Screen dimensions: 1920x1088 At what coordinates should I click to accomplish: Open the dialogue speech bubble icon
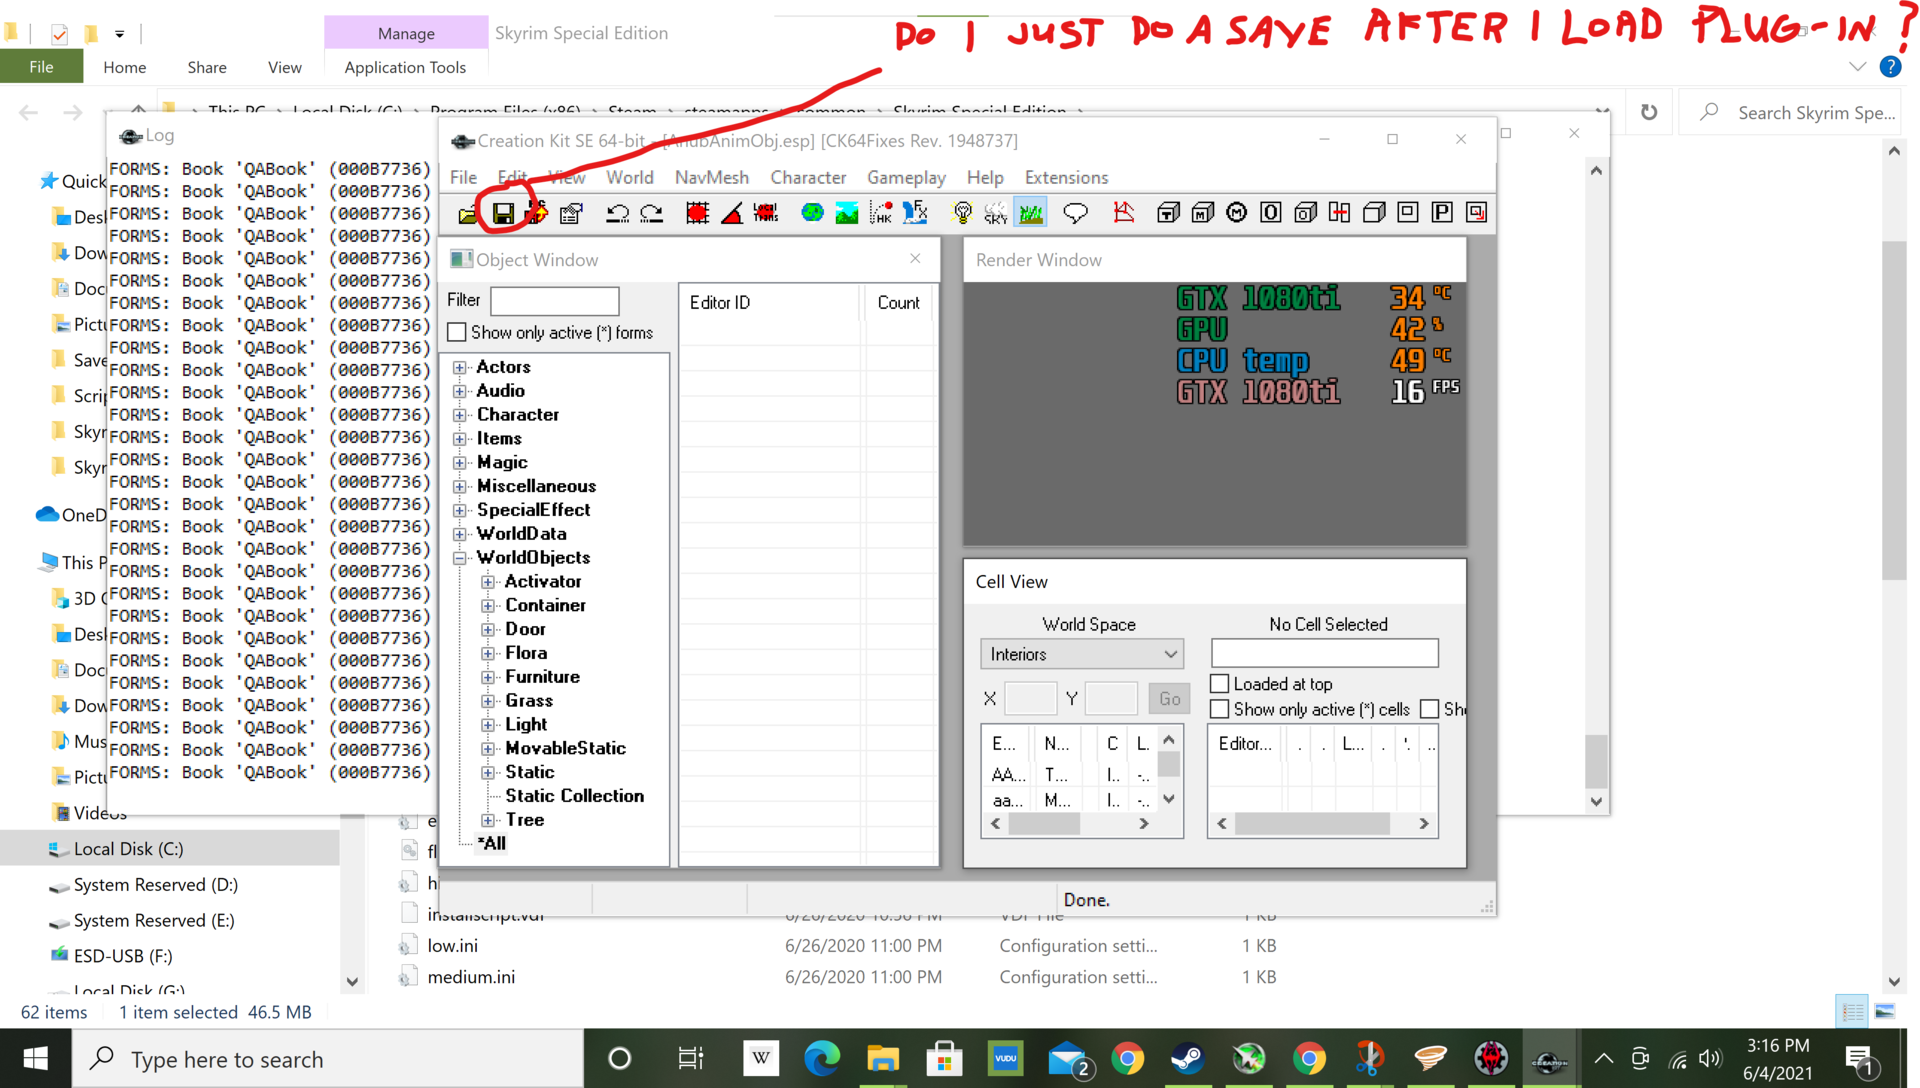pos(1075,213)
